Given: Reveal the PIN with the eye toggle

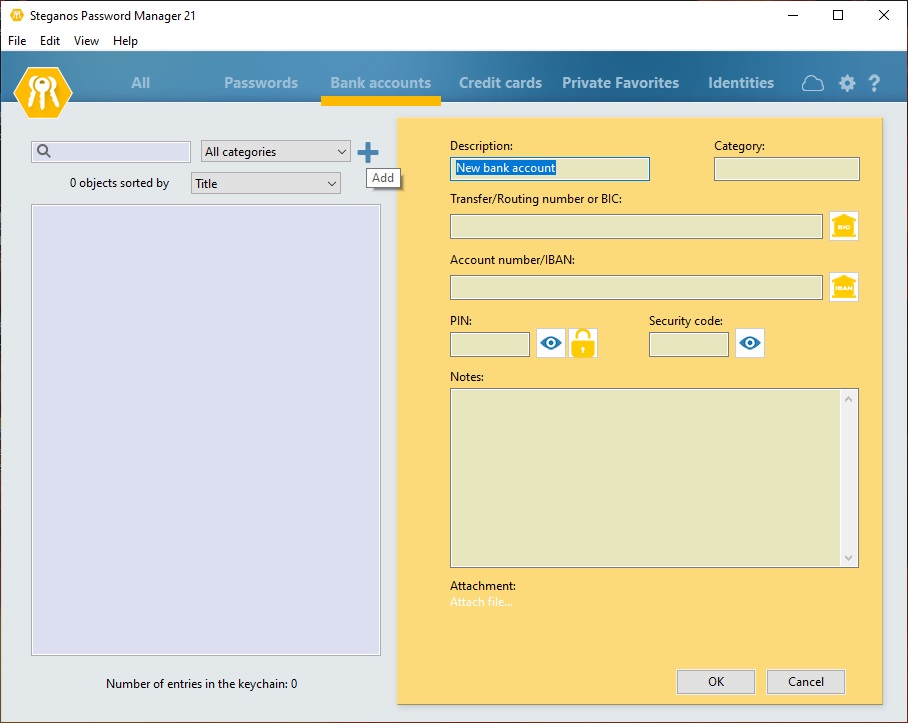Looking at the screenshot, I should [550, 343].
